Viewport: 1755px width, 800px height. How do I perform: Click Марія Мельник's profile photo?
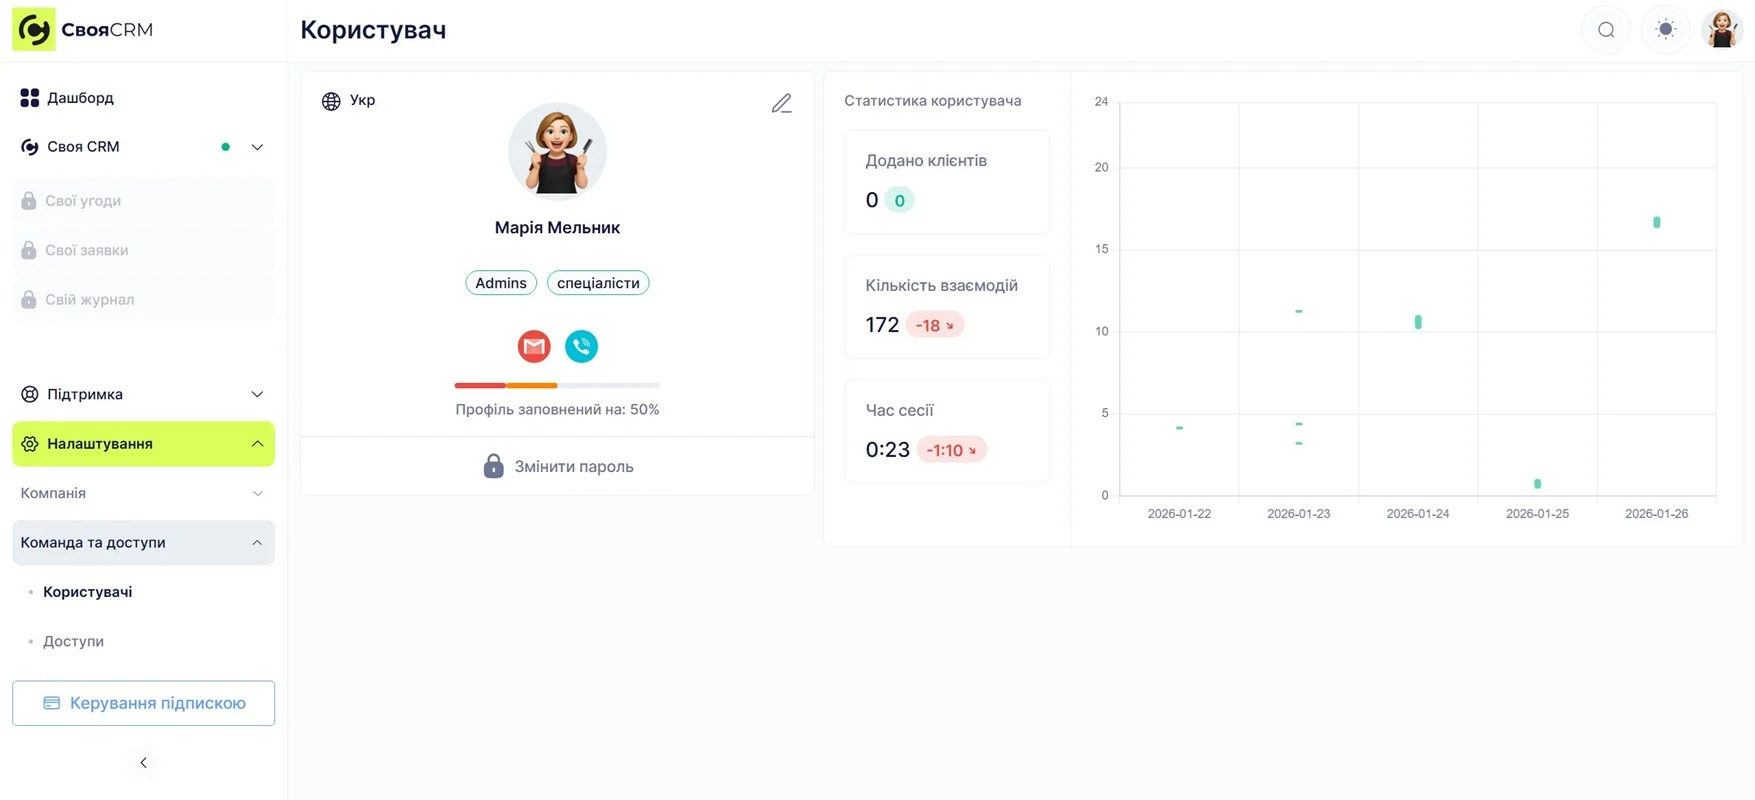(x=557, y=152)
